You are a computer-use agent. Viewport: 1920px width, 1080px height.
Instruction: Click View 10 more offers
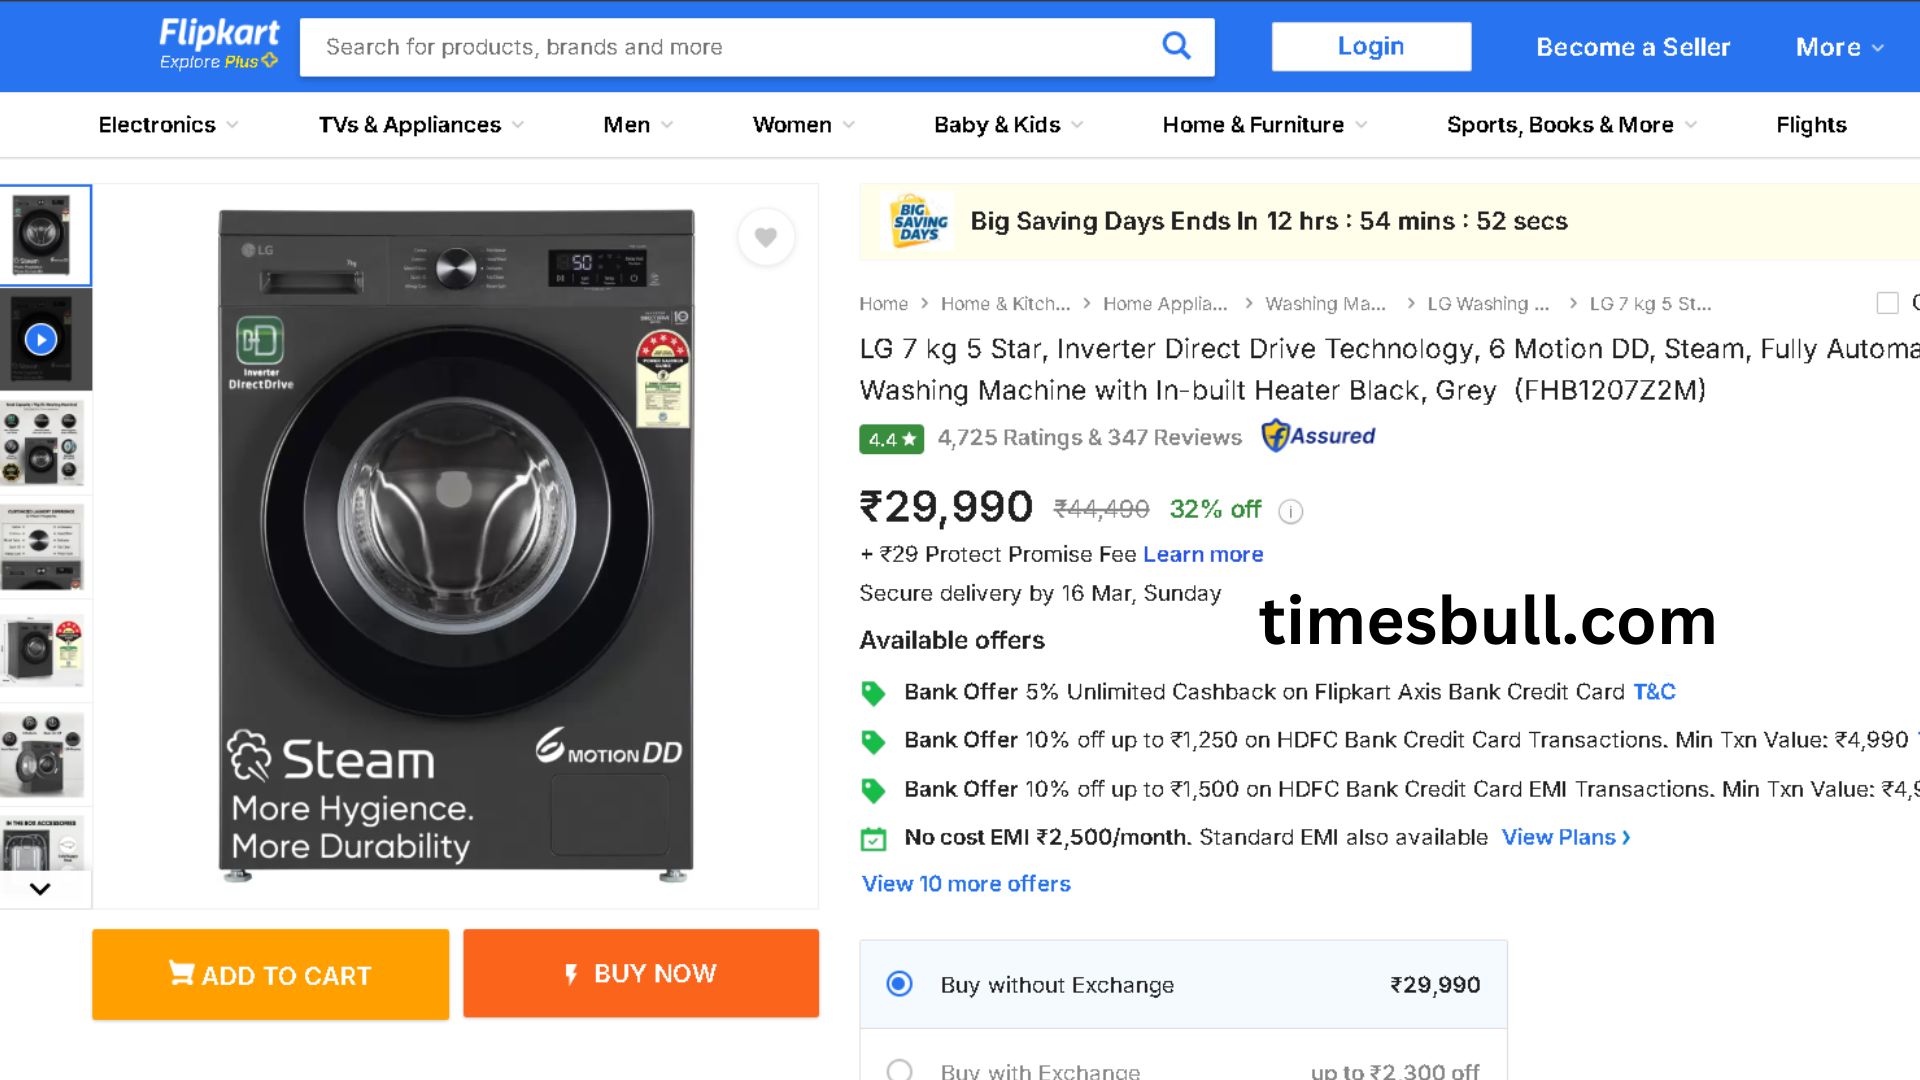(x=966, y=884)
